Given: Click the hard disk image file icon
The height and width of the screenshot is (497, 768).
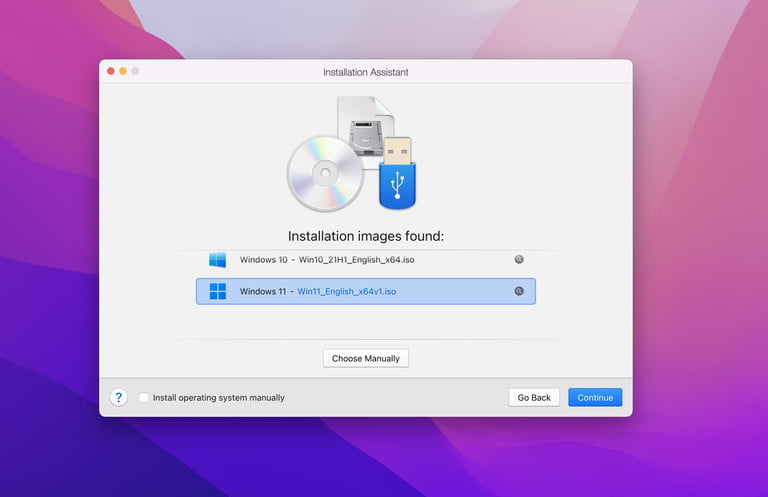Looking at the screenshot, I should click(366, 127).
